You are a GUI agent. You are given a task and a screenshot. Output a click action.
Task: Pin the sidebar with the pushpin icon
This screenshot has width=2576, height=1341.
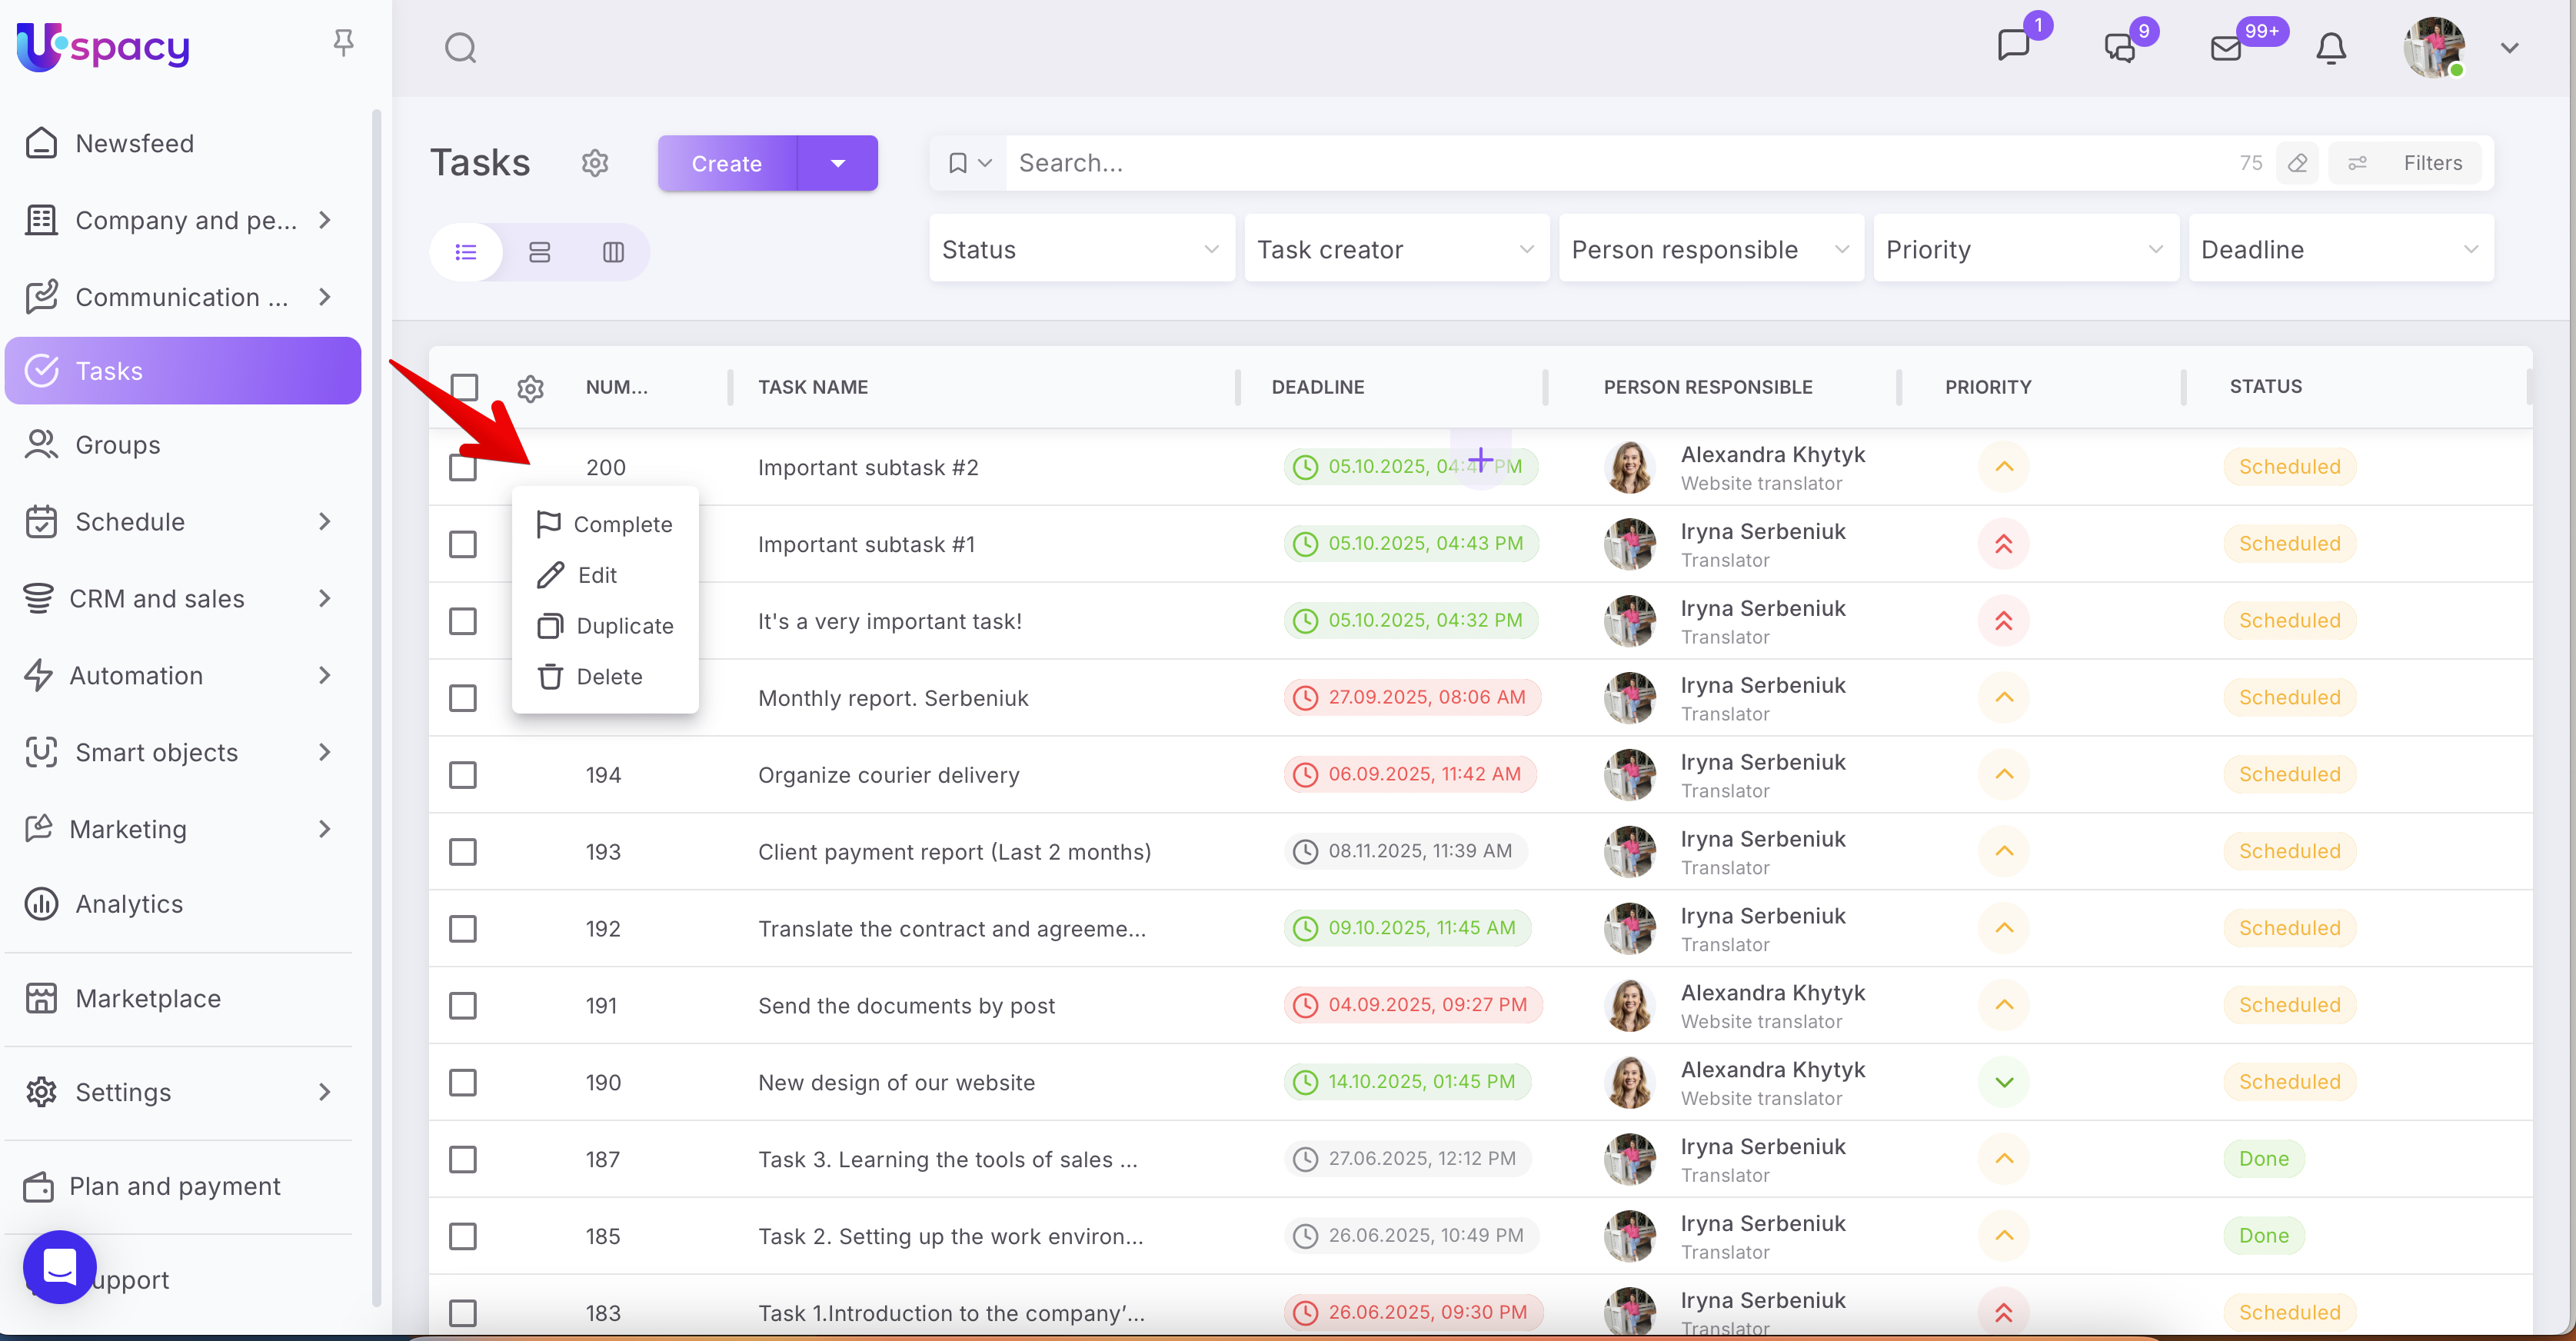(x=343, y=42)
